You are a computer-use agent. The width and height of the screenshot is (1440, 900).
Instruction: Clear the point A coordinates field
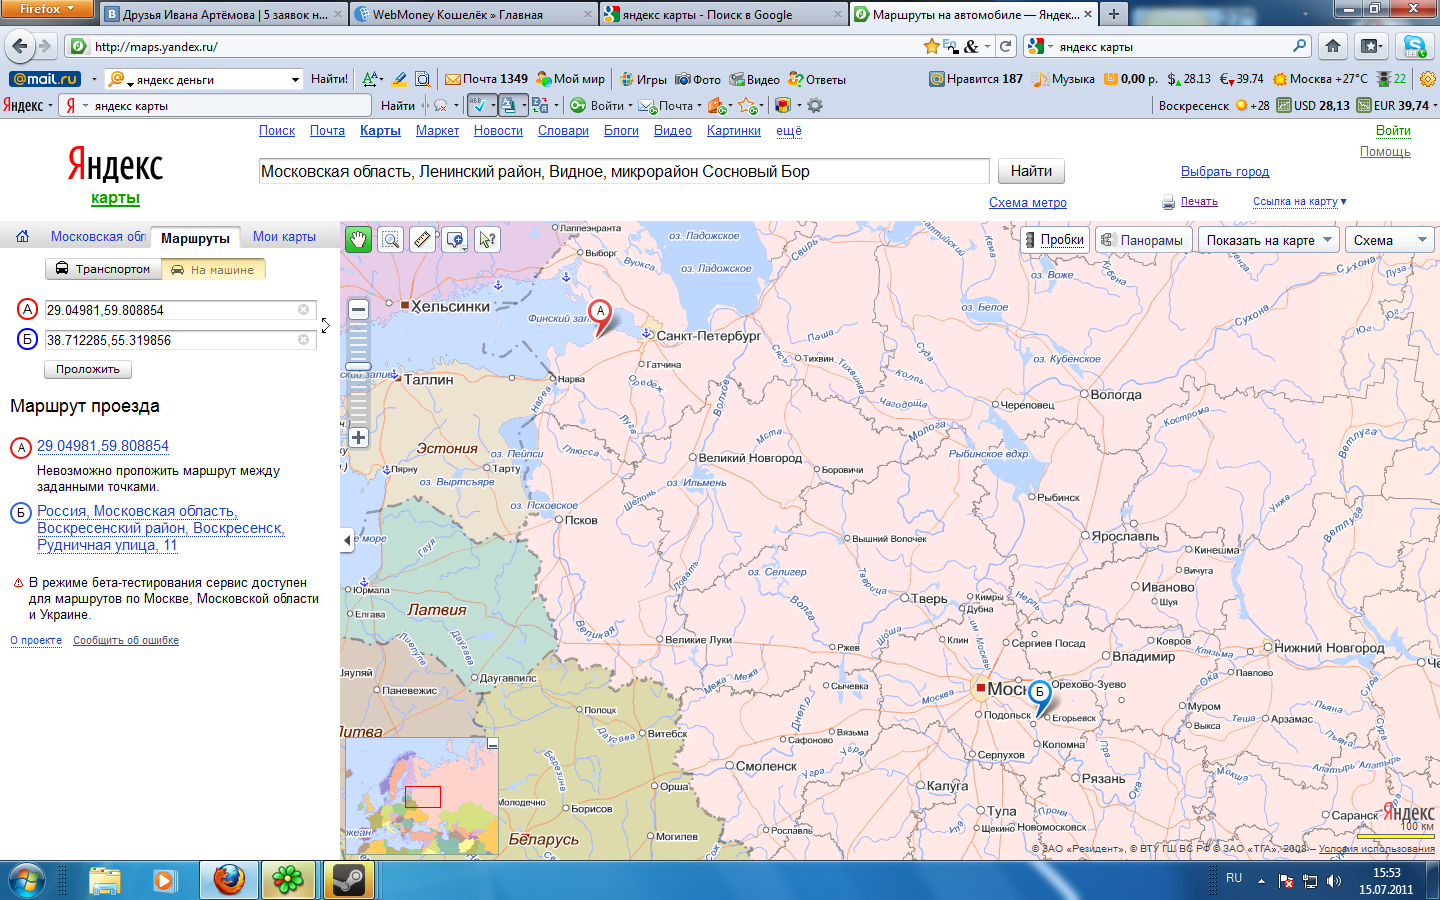pos(303,310)
